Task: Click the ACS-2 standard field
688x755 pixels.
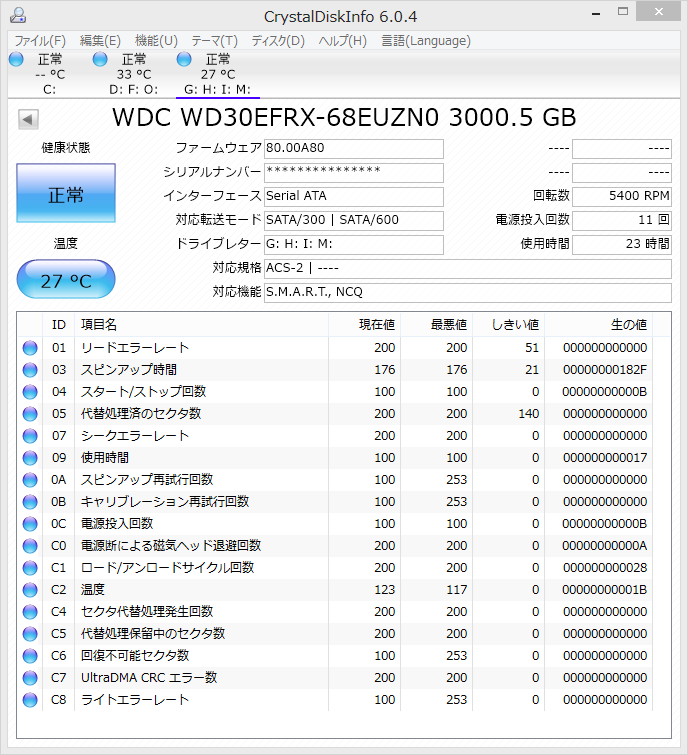Action: pos(468,269)
